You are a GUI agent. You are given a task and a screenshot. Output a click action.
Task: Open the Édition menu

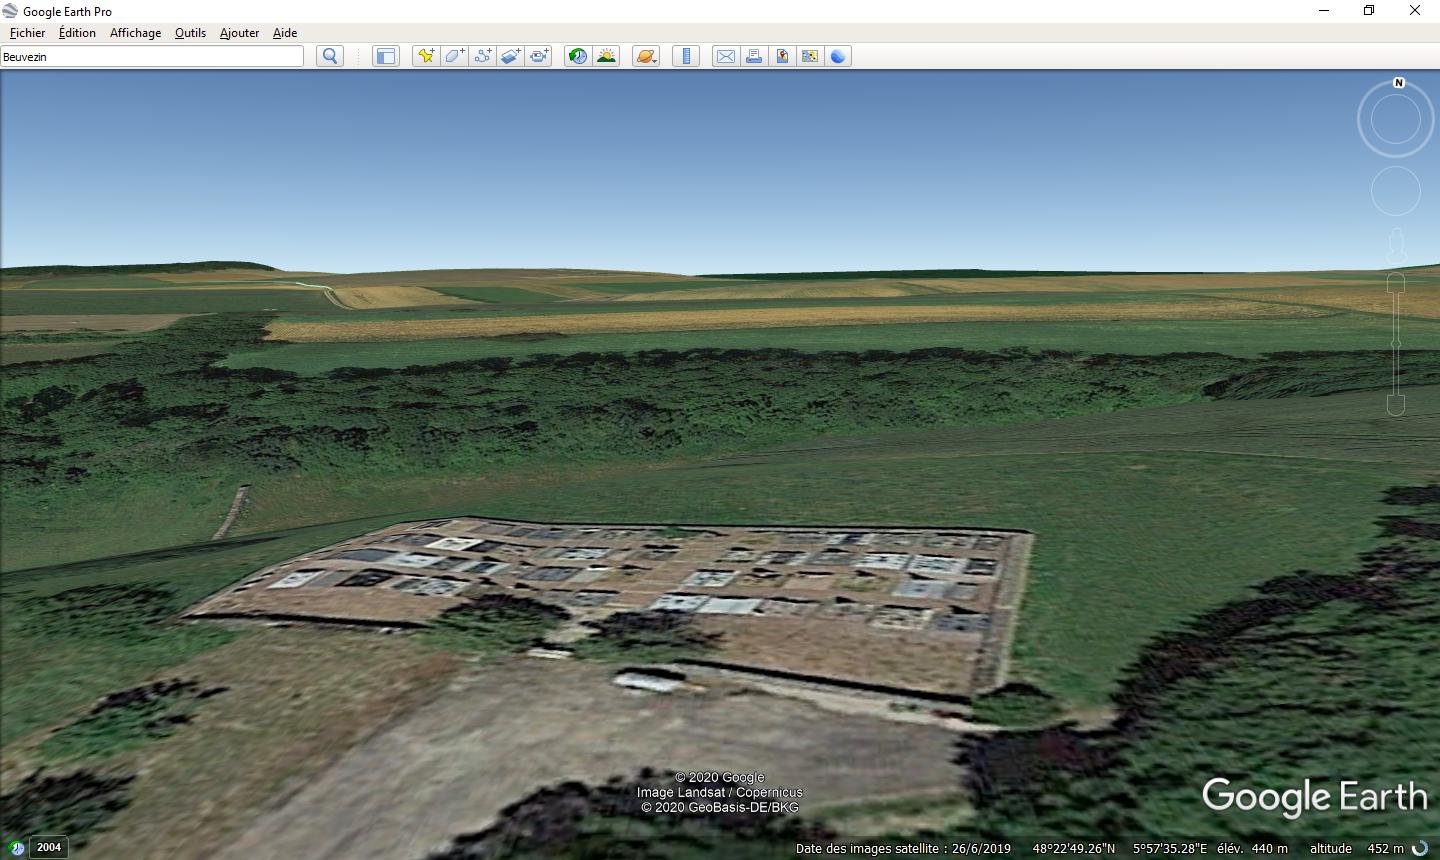click(77, 33)
